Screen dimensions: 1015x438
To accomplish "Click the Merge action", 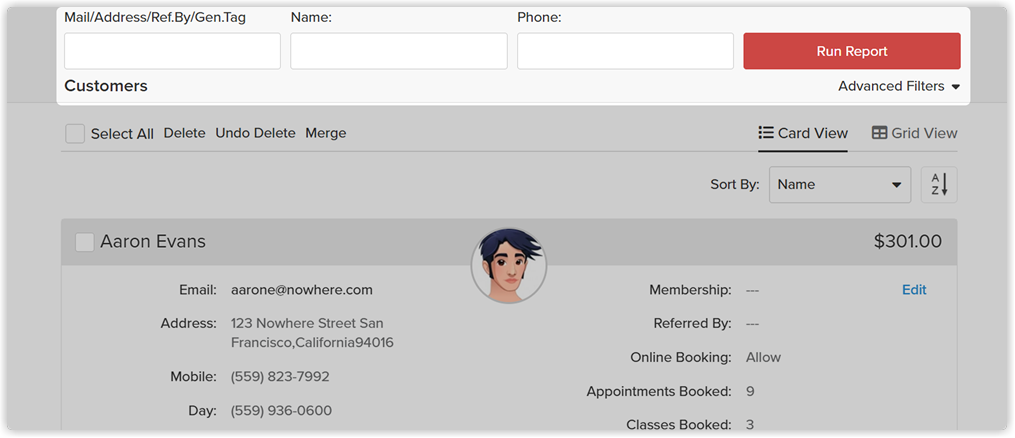I will (x=326, y=133).
